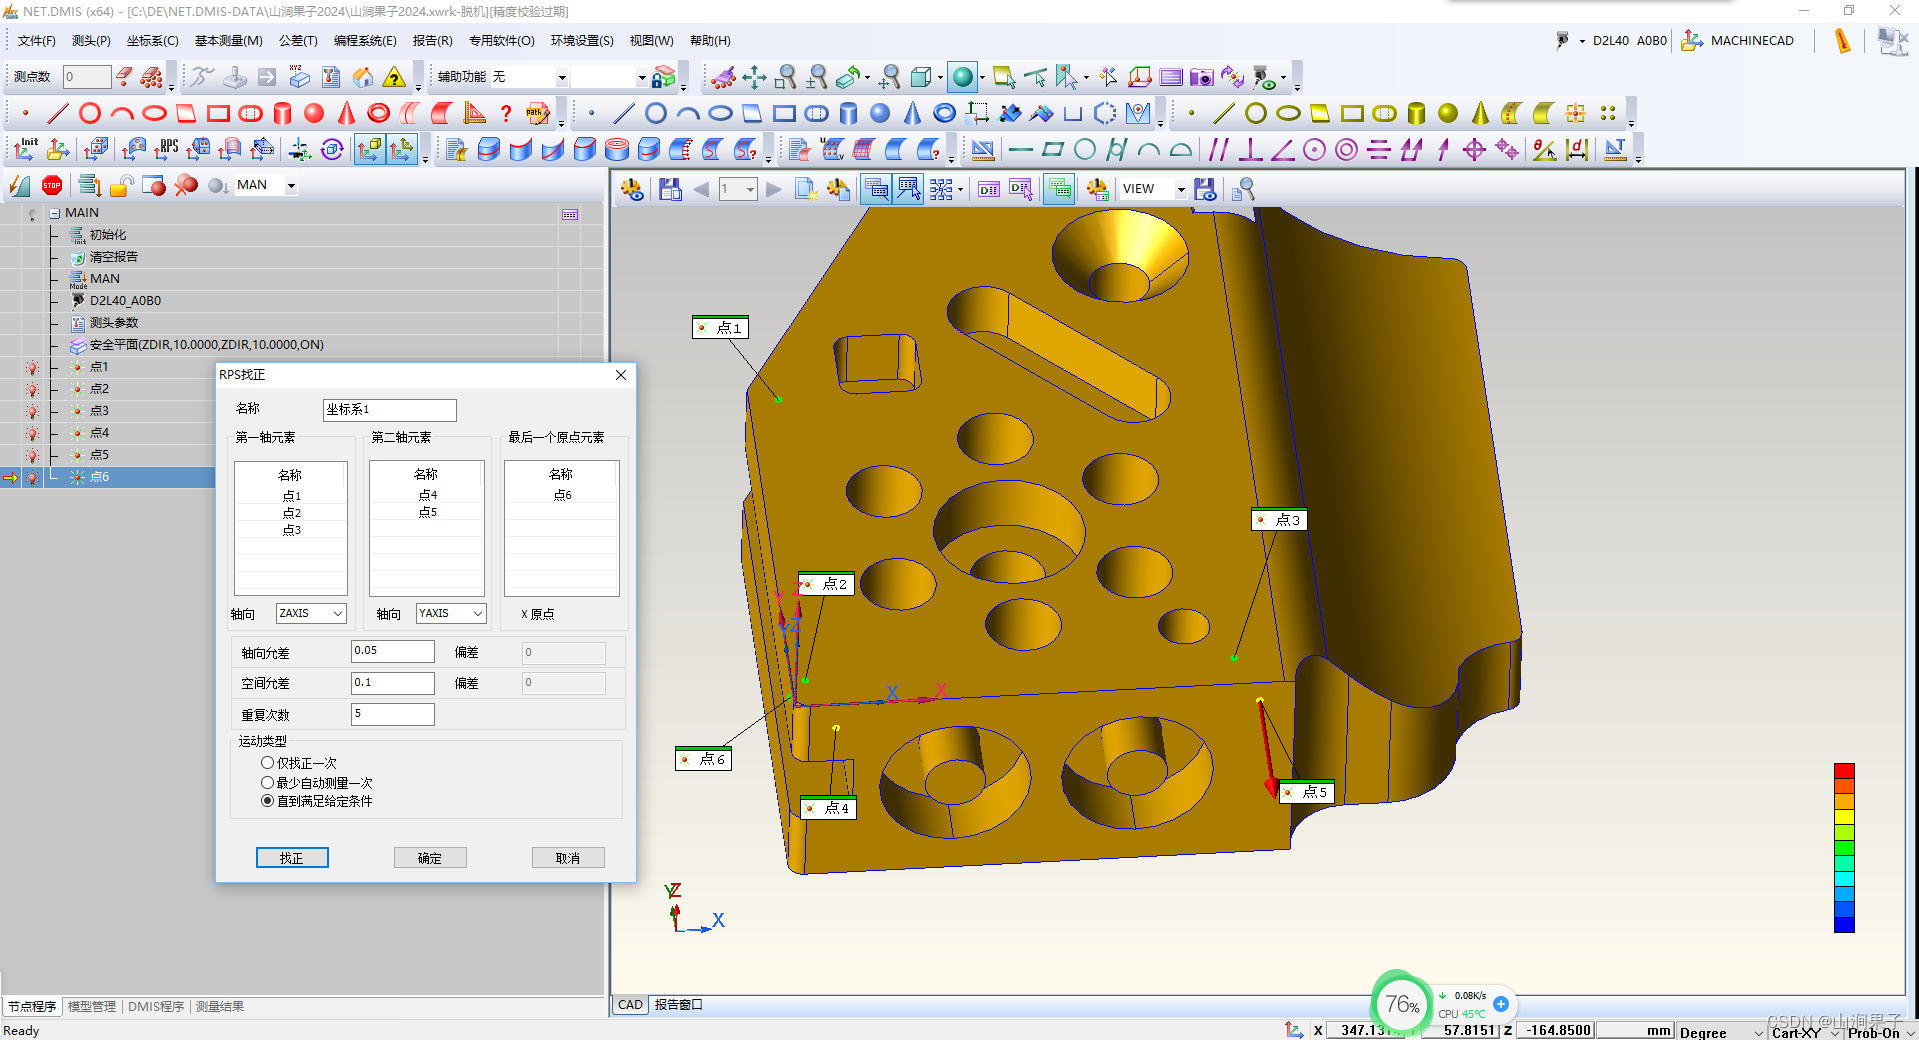The width and height of the screenshot is (1919, 1040).
Task: Toggle the light bulb for 点1
Action: (32, 367)
